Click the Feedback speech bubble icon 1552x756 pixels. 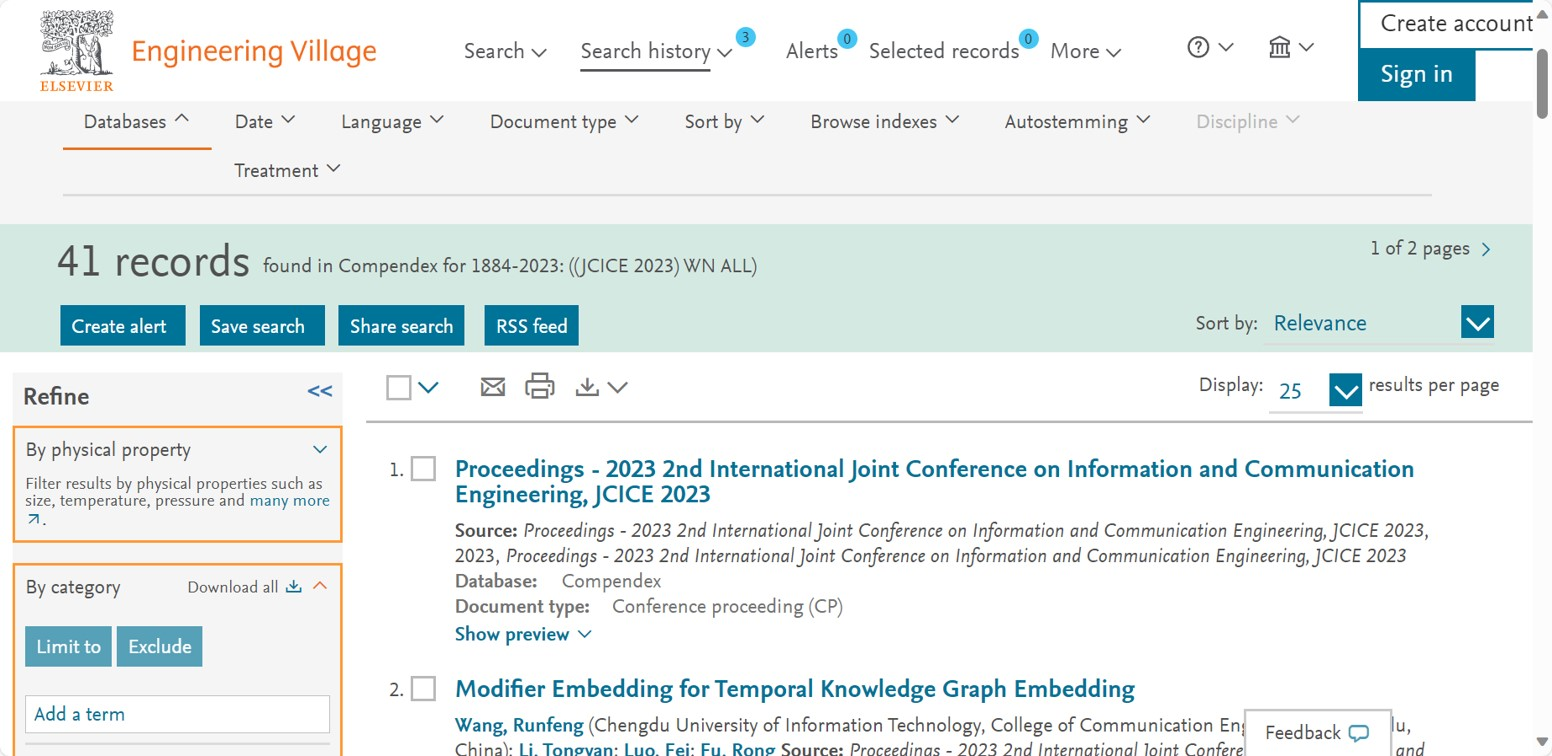(x=1358, y=733)
